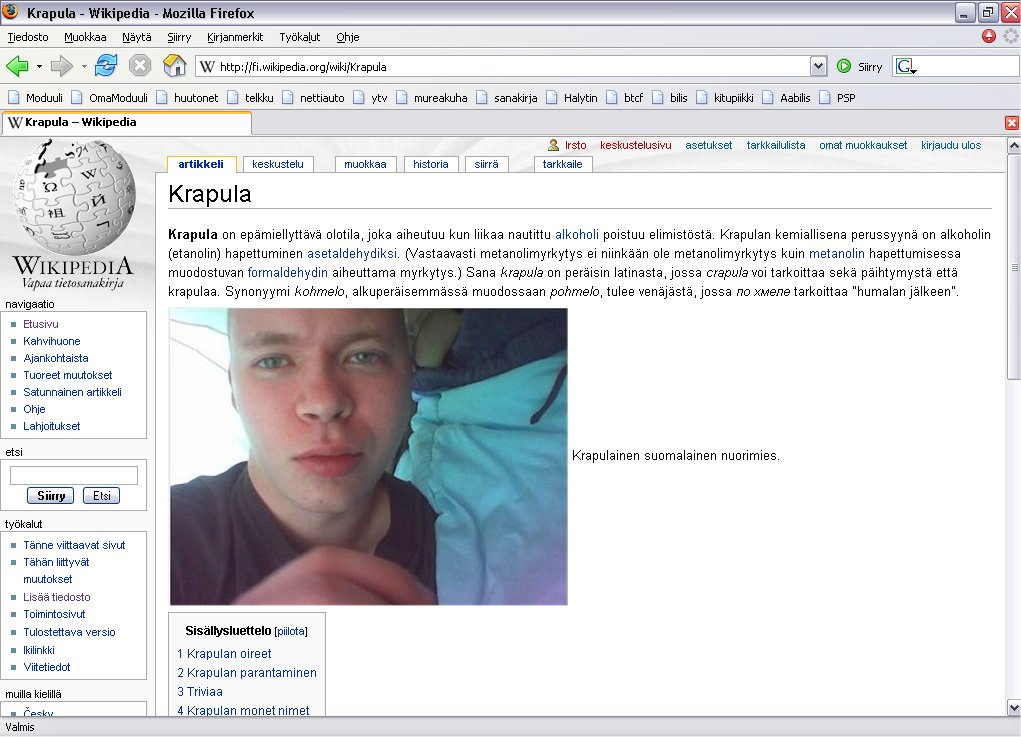Viewport: 1021px width, 737px height.
Task: Click the green Siirry go icon
Action: [844, 67]
